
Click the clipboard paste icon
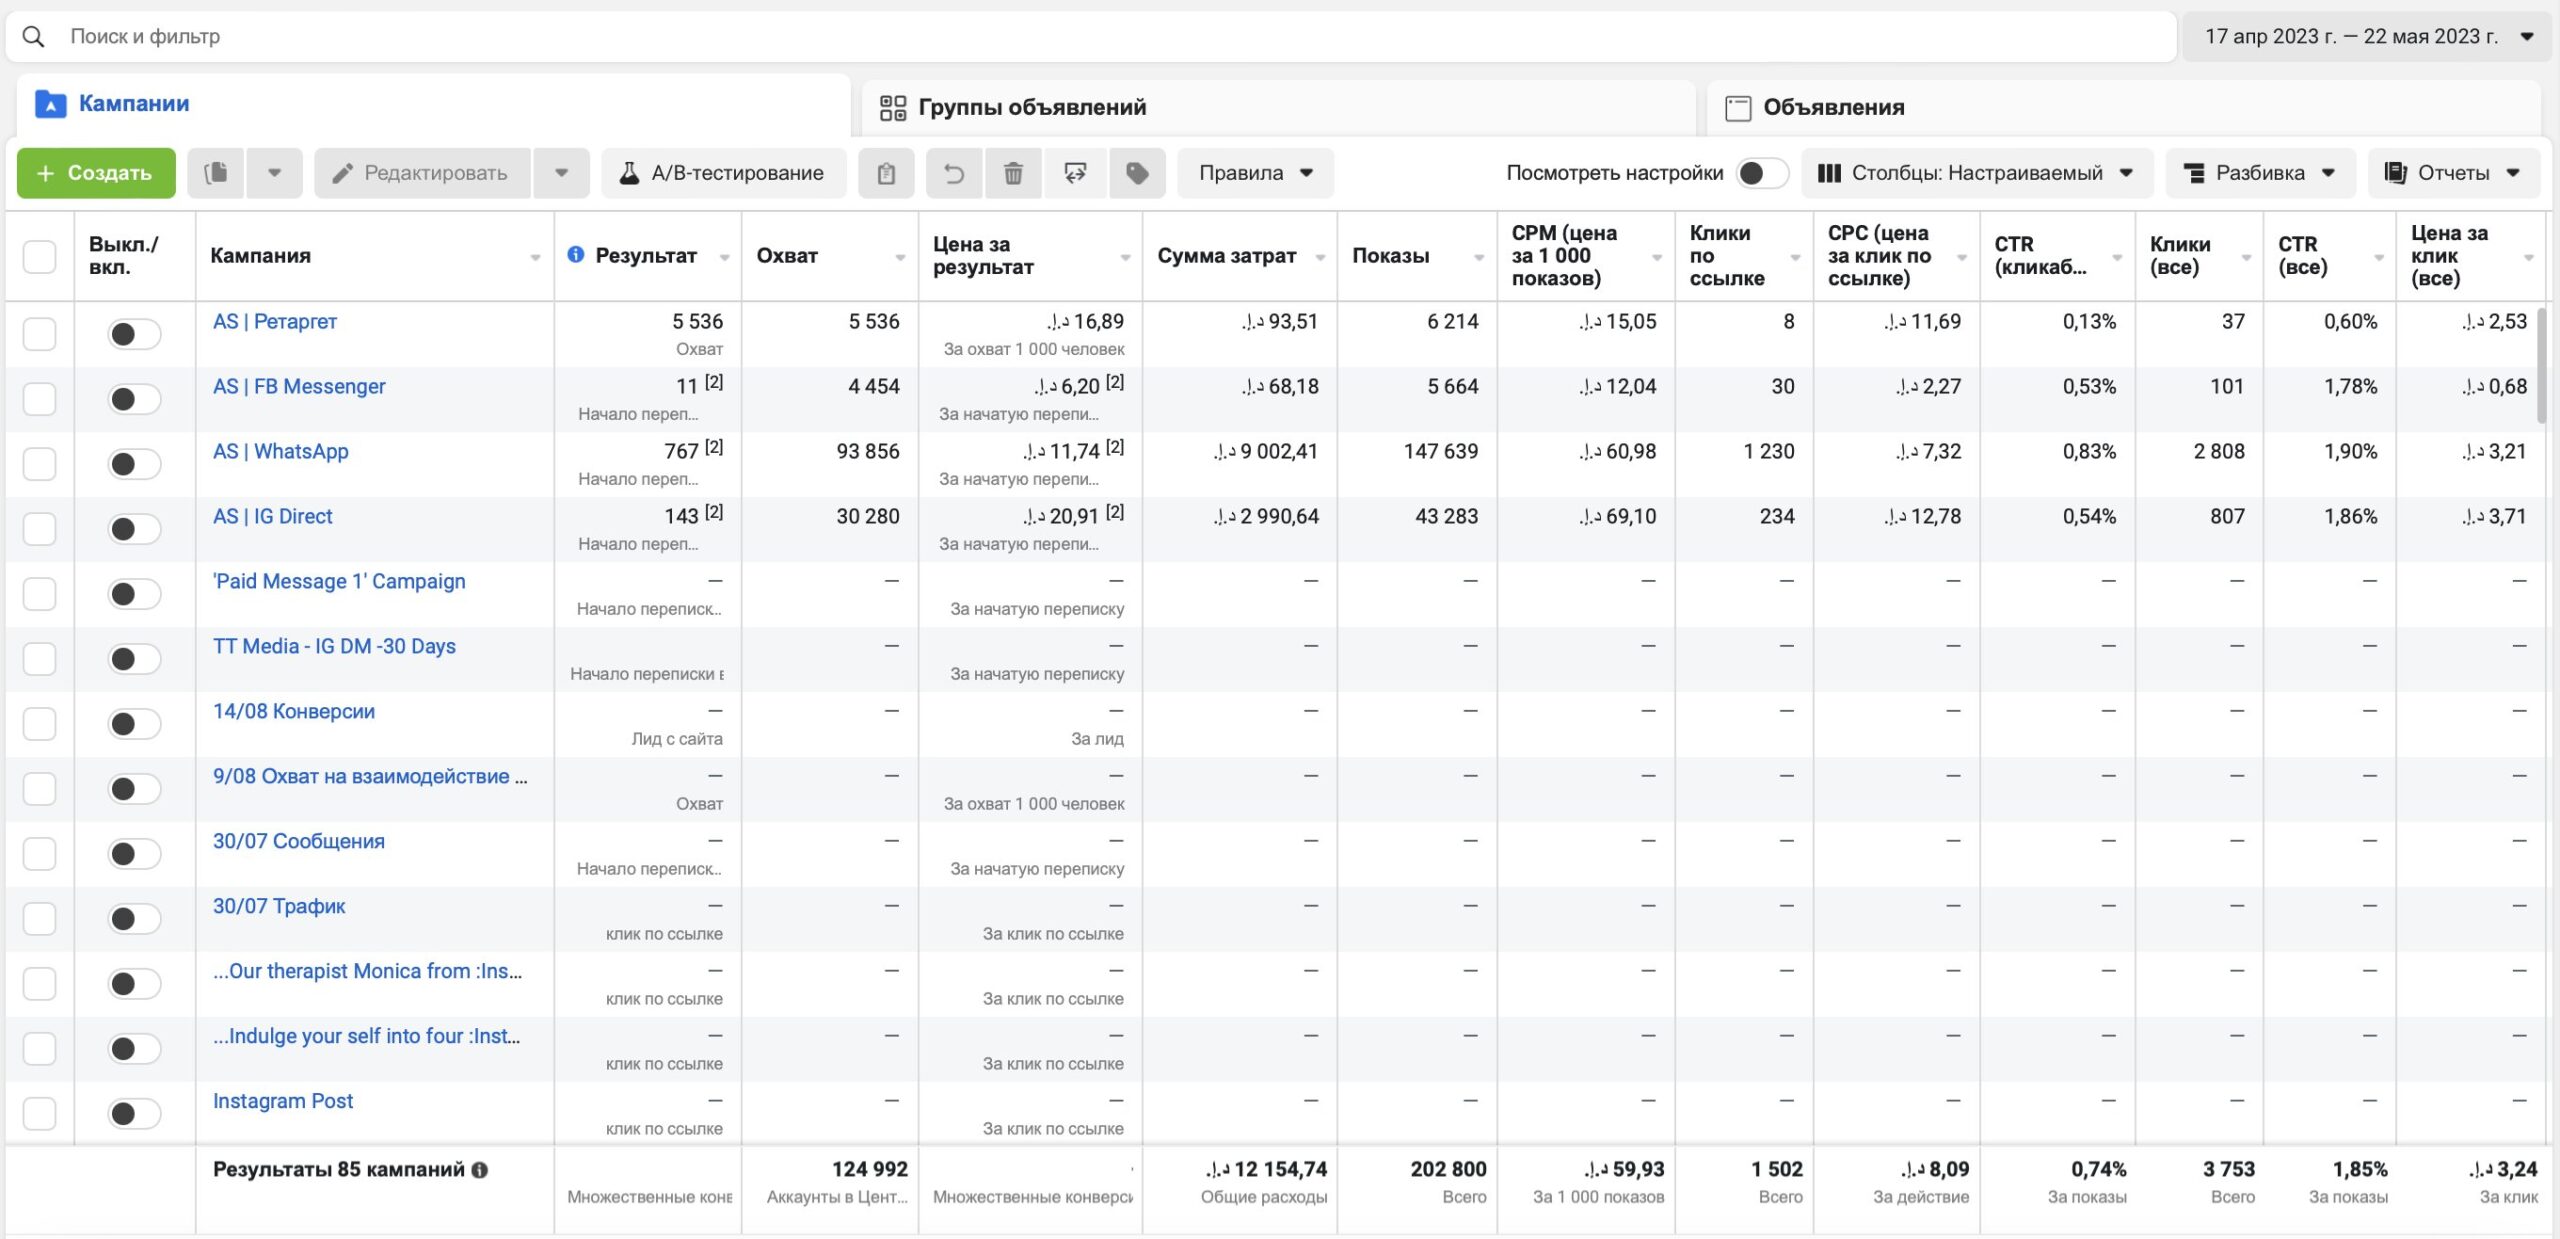[x=886, y=173]
